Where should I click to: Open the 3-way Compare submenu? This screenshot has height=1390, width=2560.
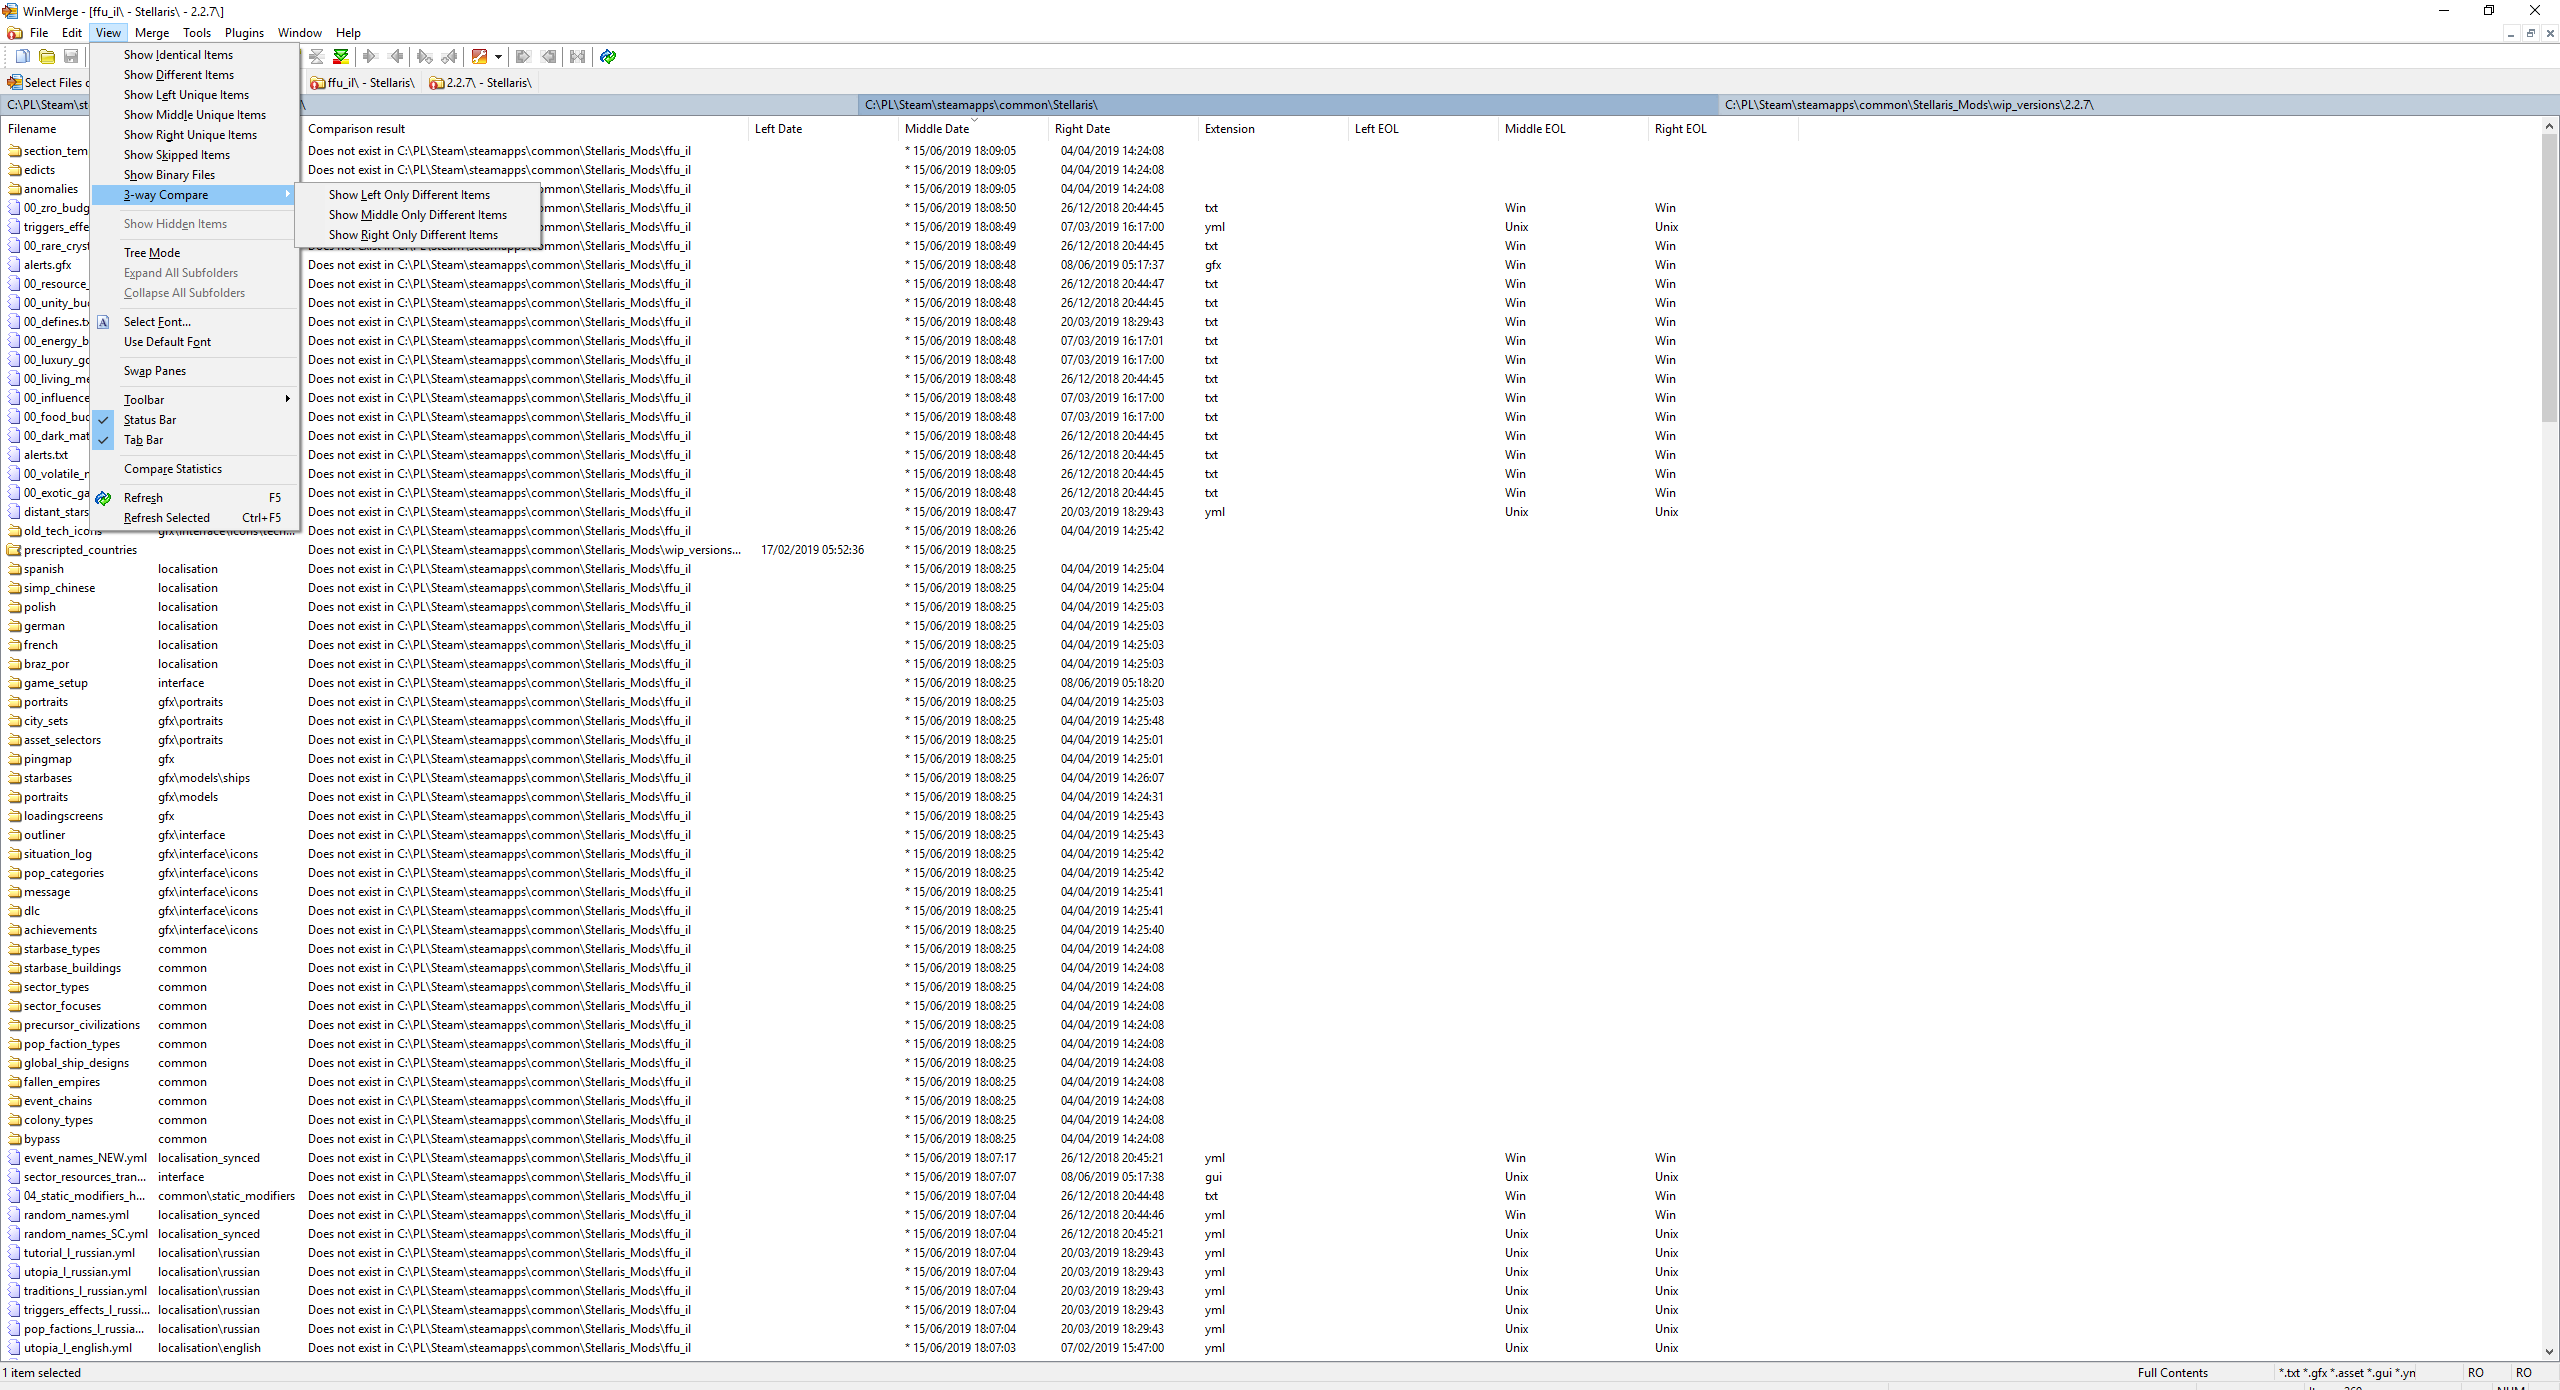pyautogui.click(x=166, y=195)
